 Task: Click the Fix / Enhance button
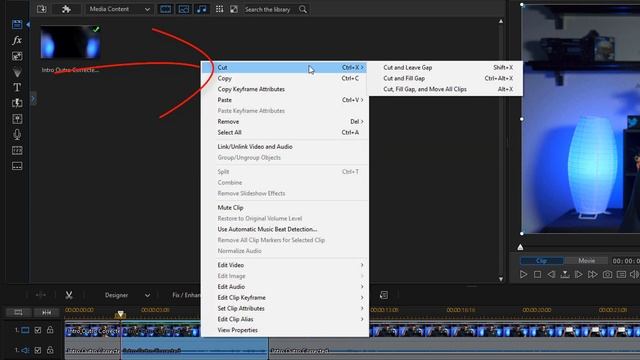186,295
